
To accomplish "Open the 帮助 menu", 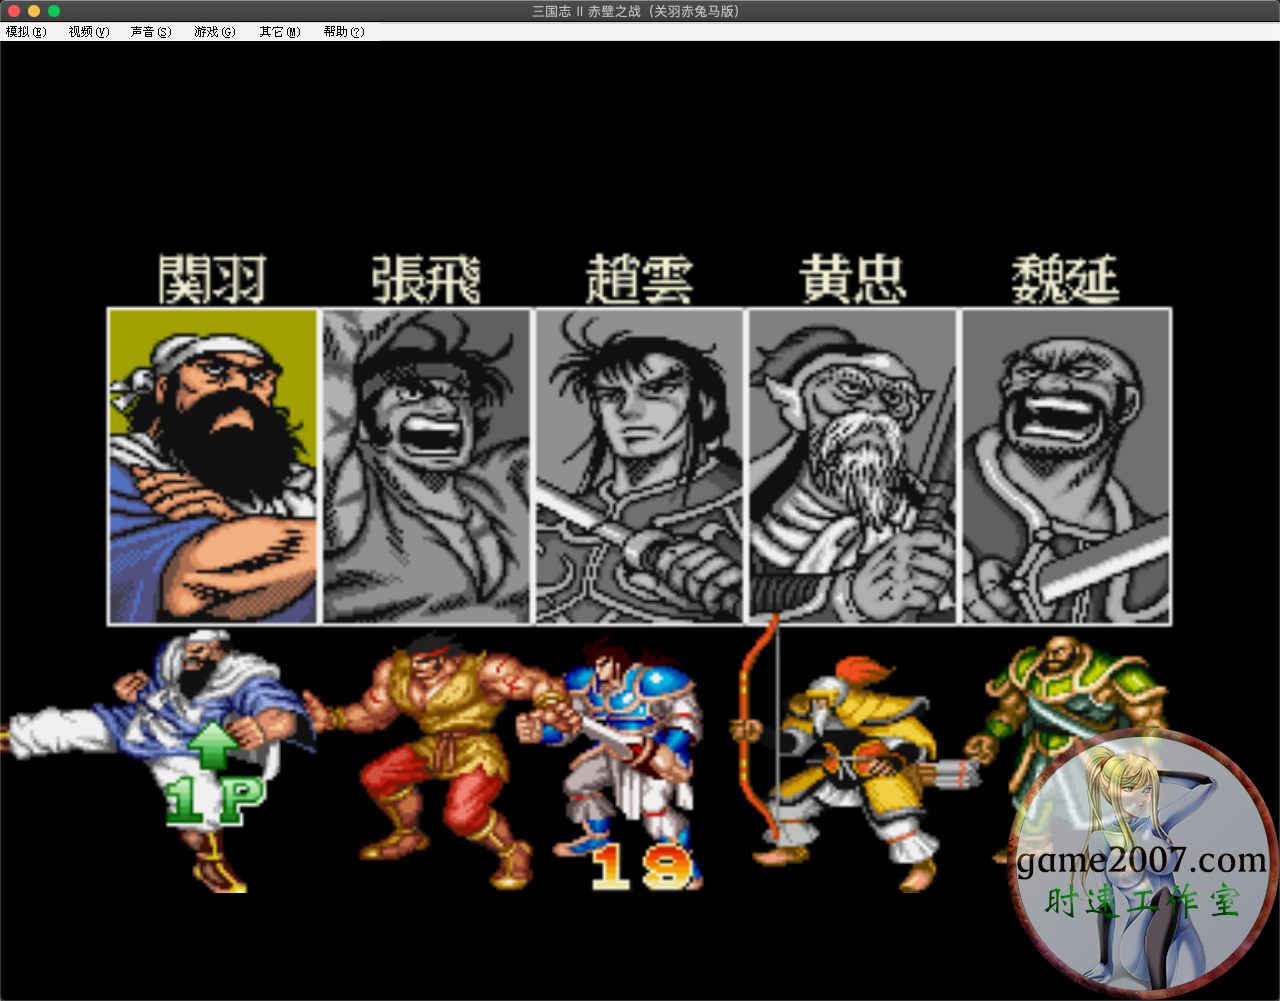I will coord(344,32).
